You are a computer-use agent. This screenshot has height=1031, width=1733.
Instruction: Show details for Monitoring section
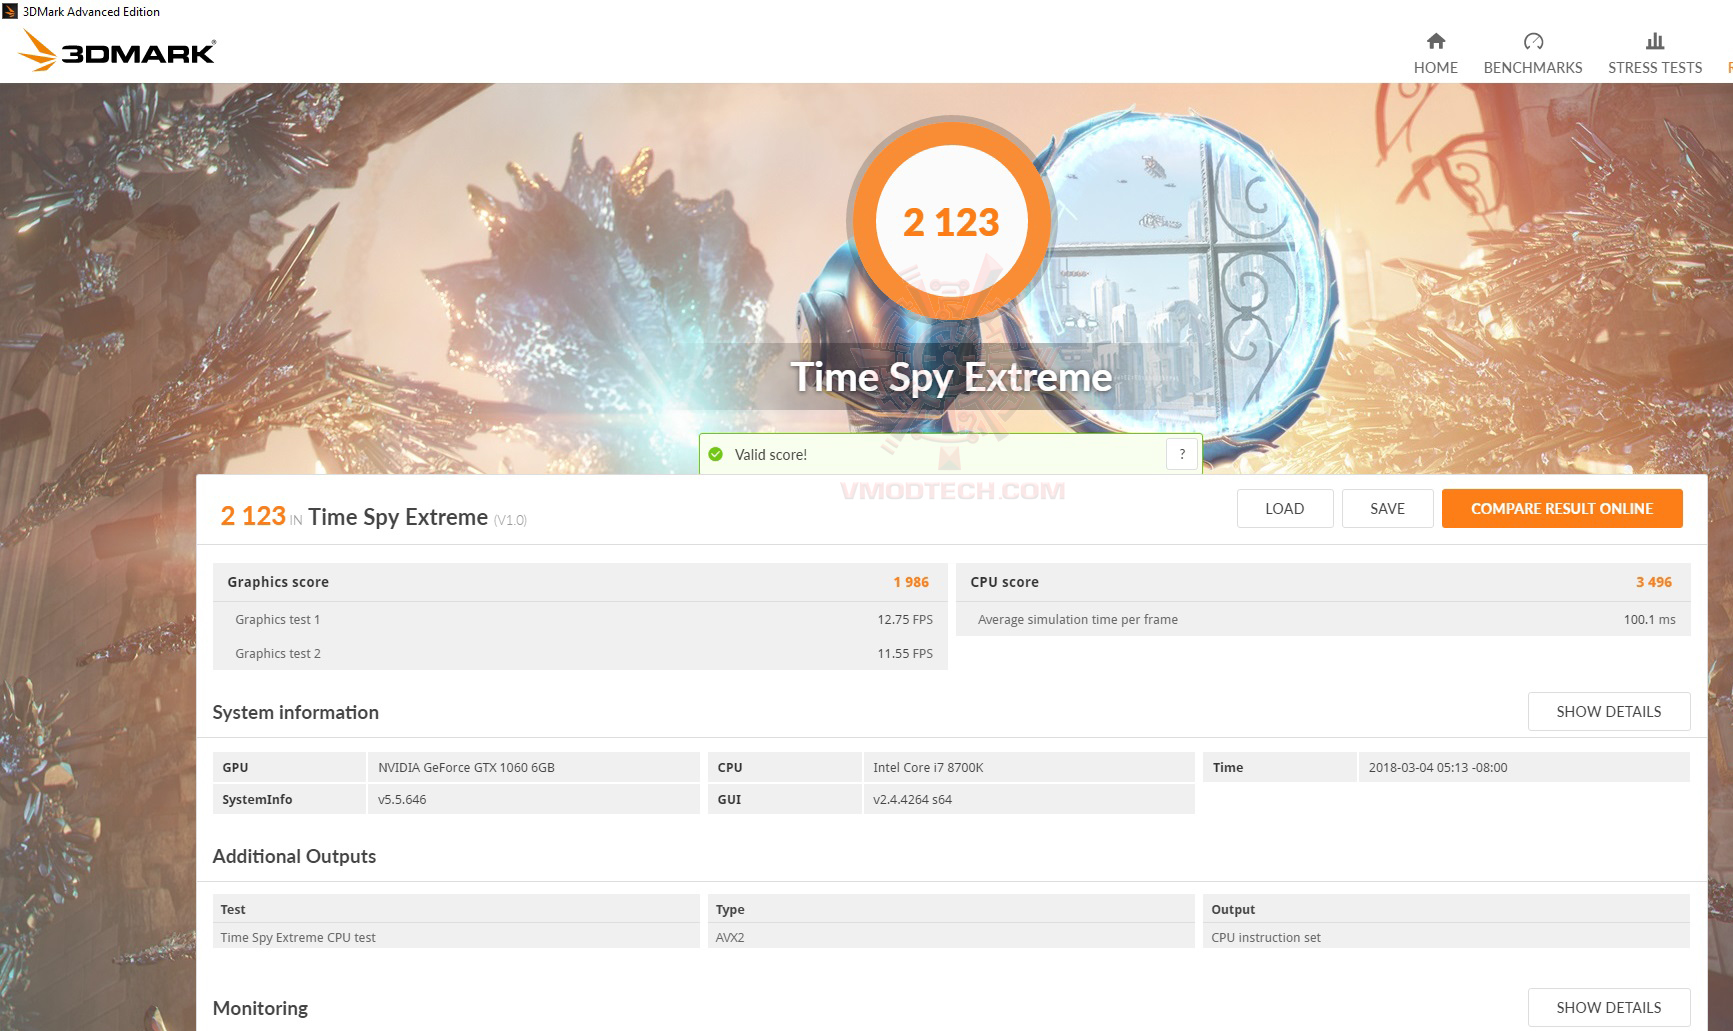[1609, 1007]
